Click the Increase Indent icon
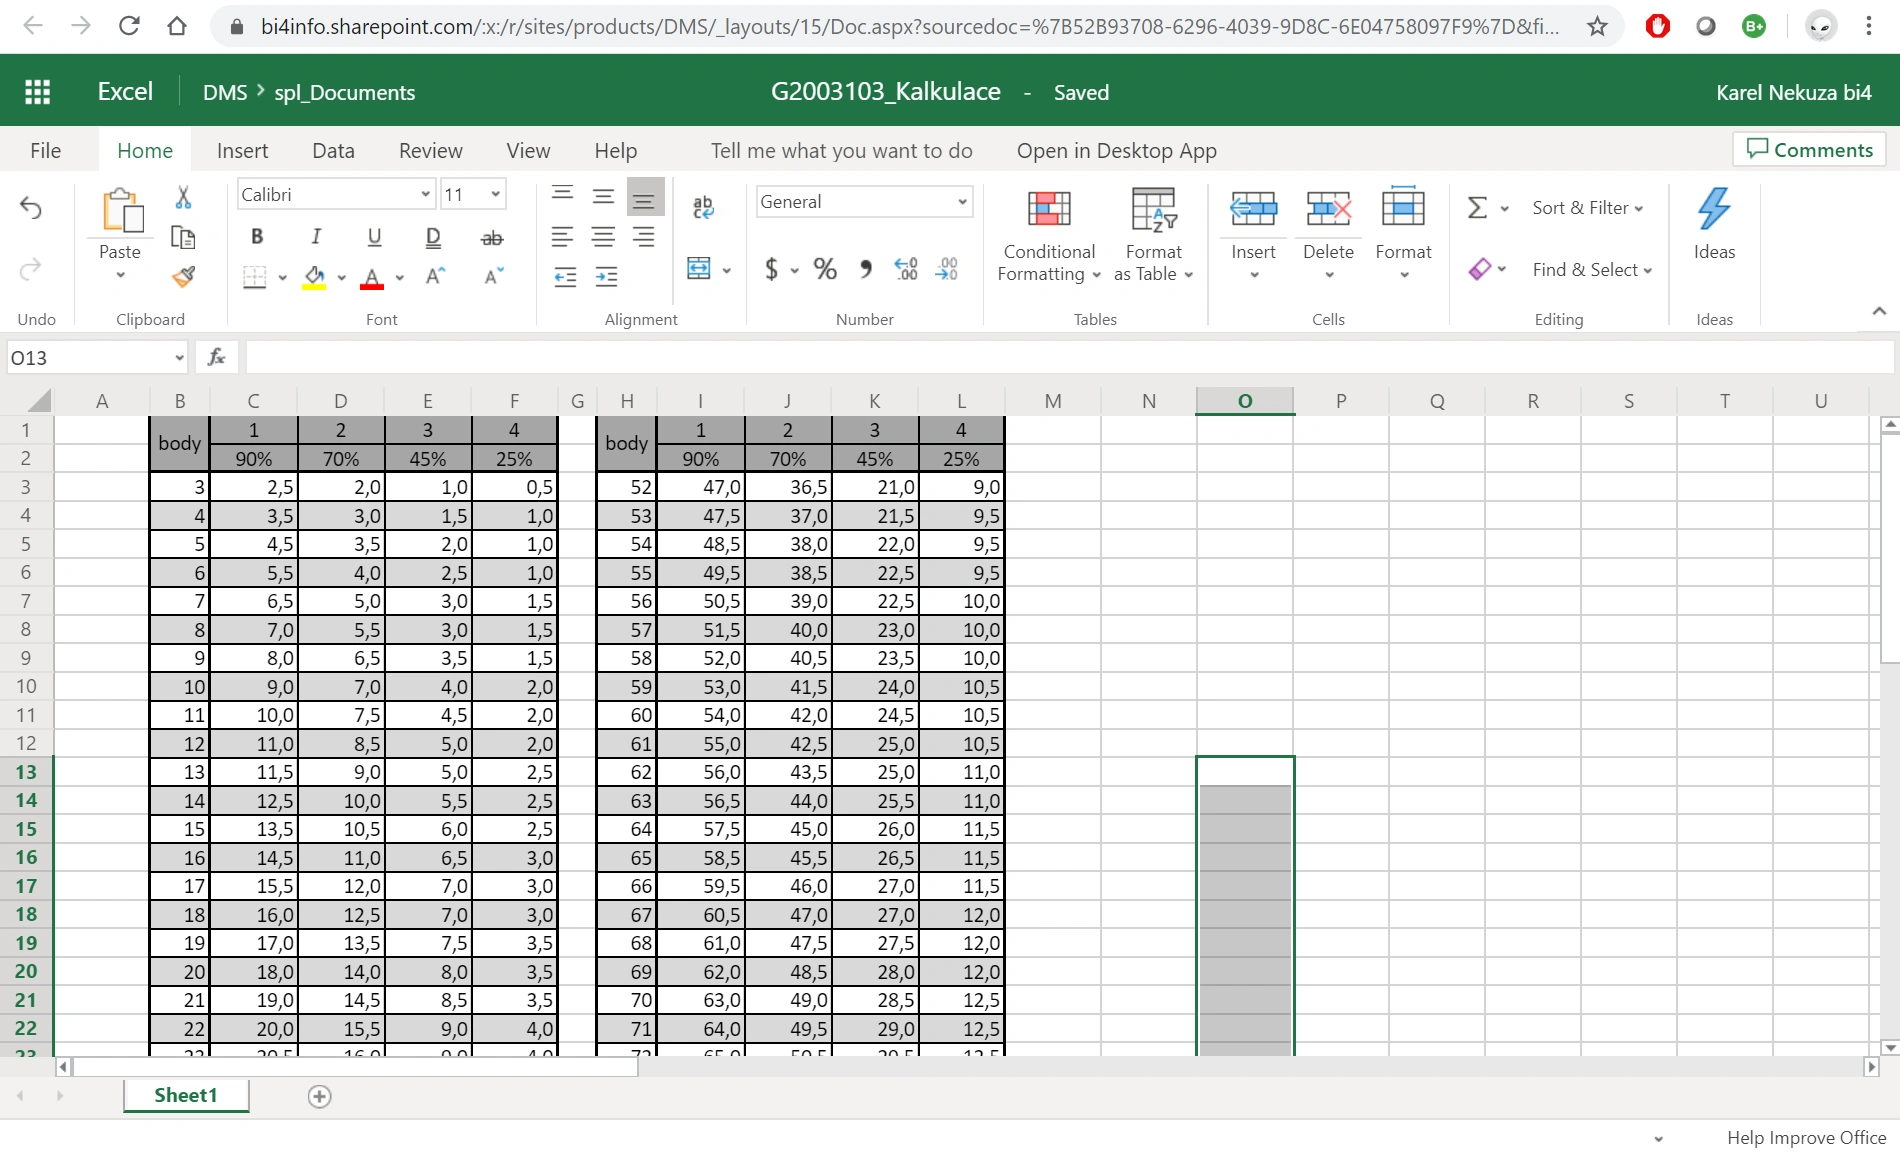 [606, 277]
